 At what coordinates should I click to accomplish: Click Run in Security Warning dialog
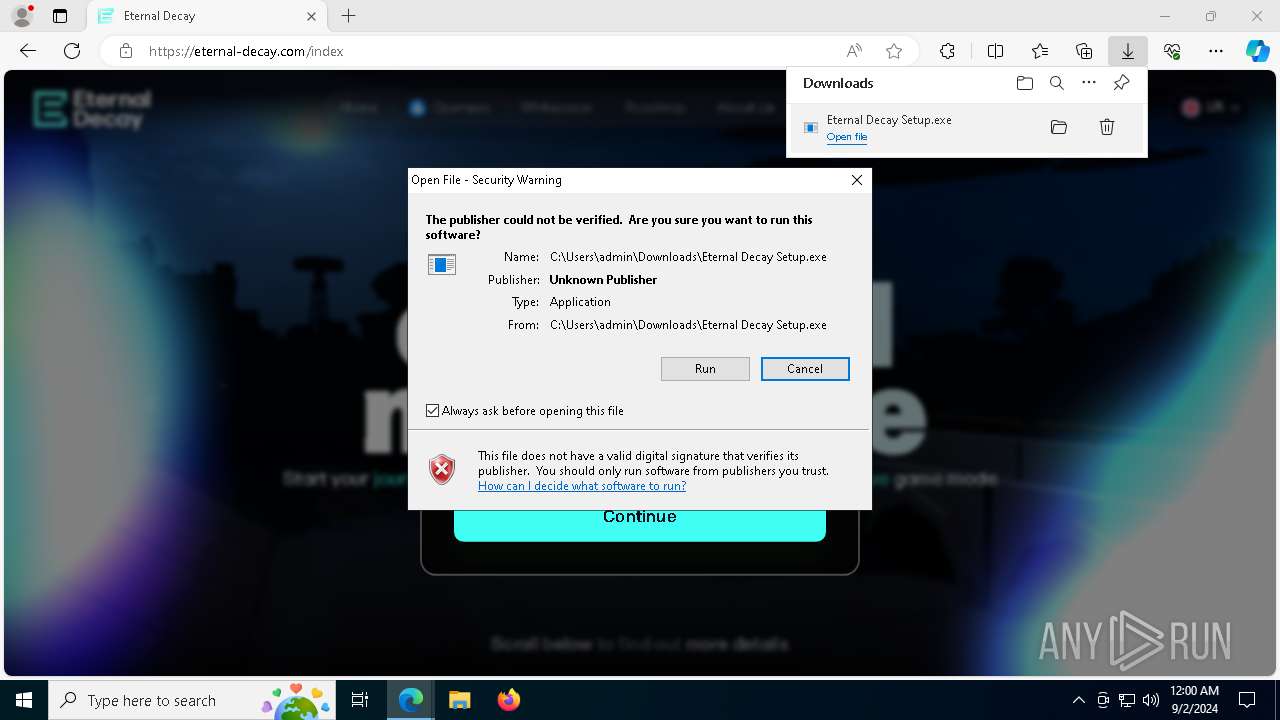pyautogui.click(x=705, y=369)
